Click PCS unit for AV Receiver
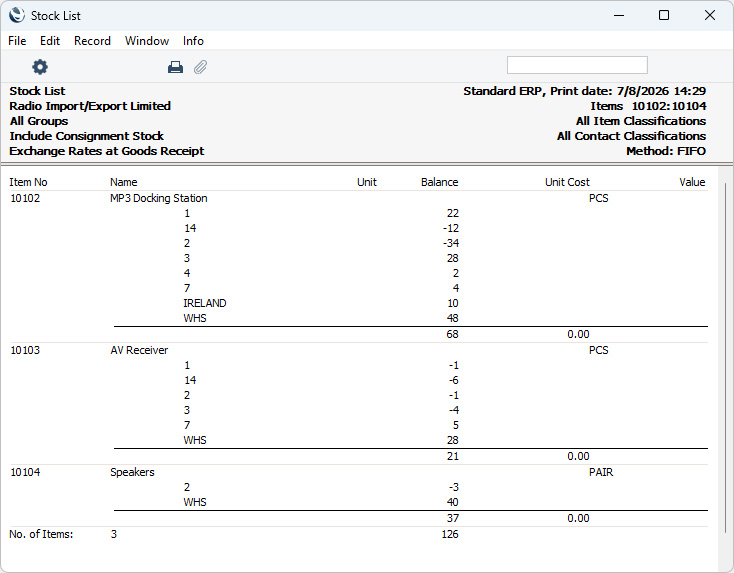This screenshot has height=573, width=734. 598,350
